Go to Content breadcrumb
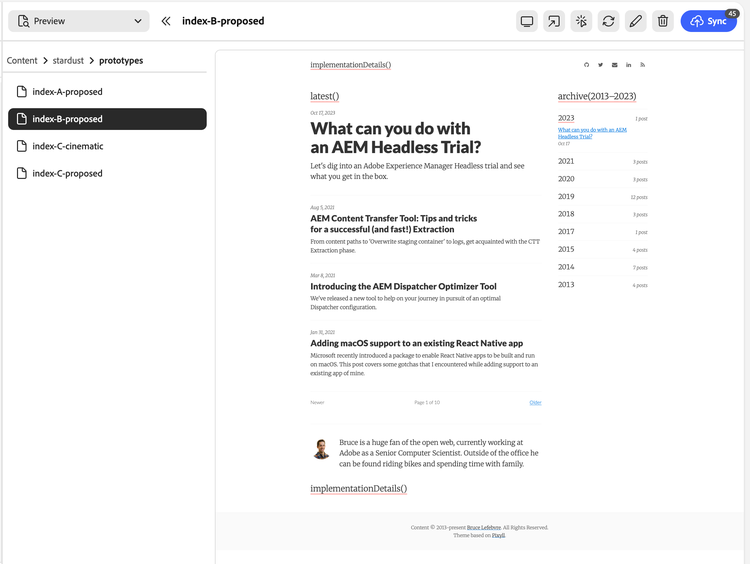 [22, 60]
